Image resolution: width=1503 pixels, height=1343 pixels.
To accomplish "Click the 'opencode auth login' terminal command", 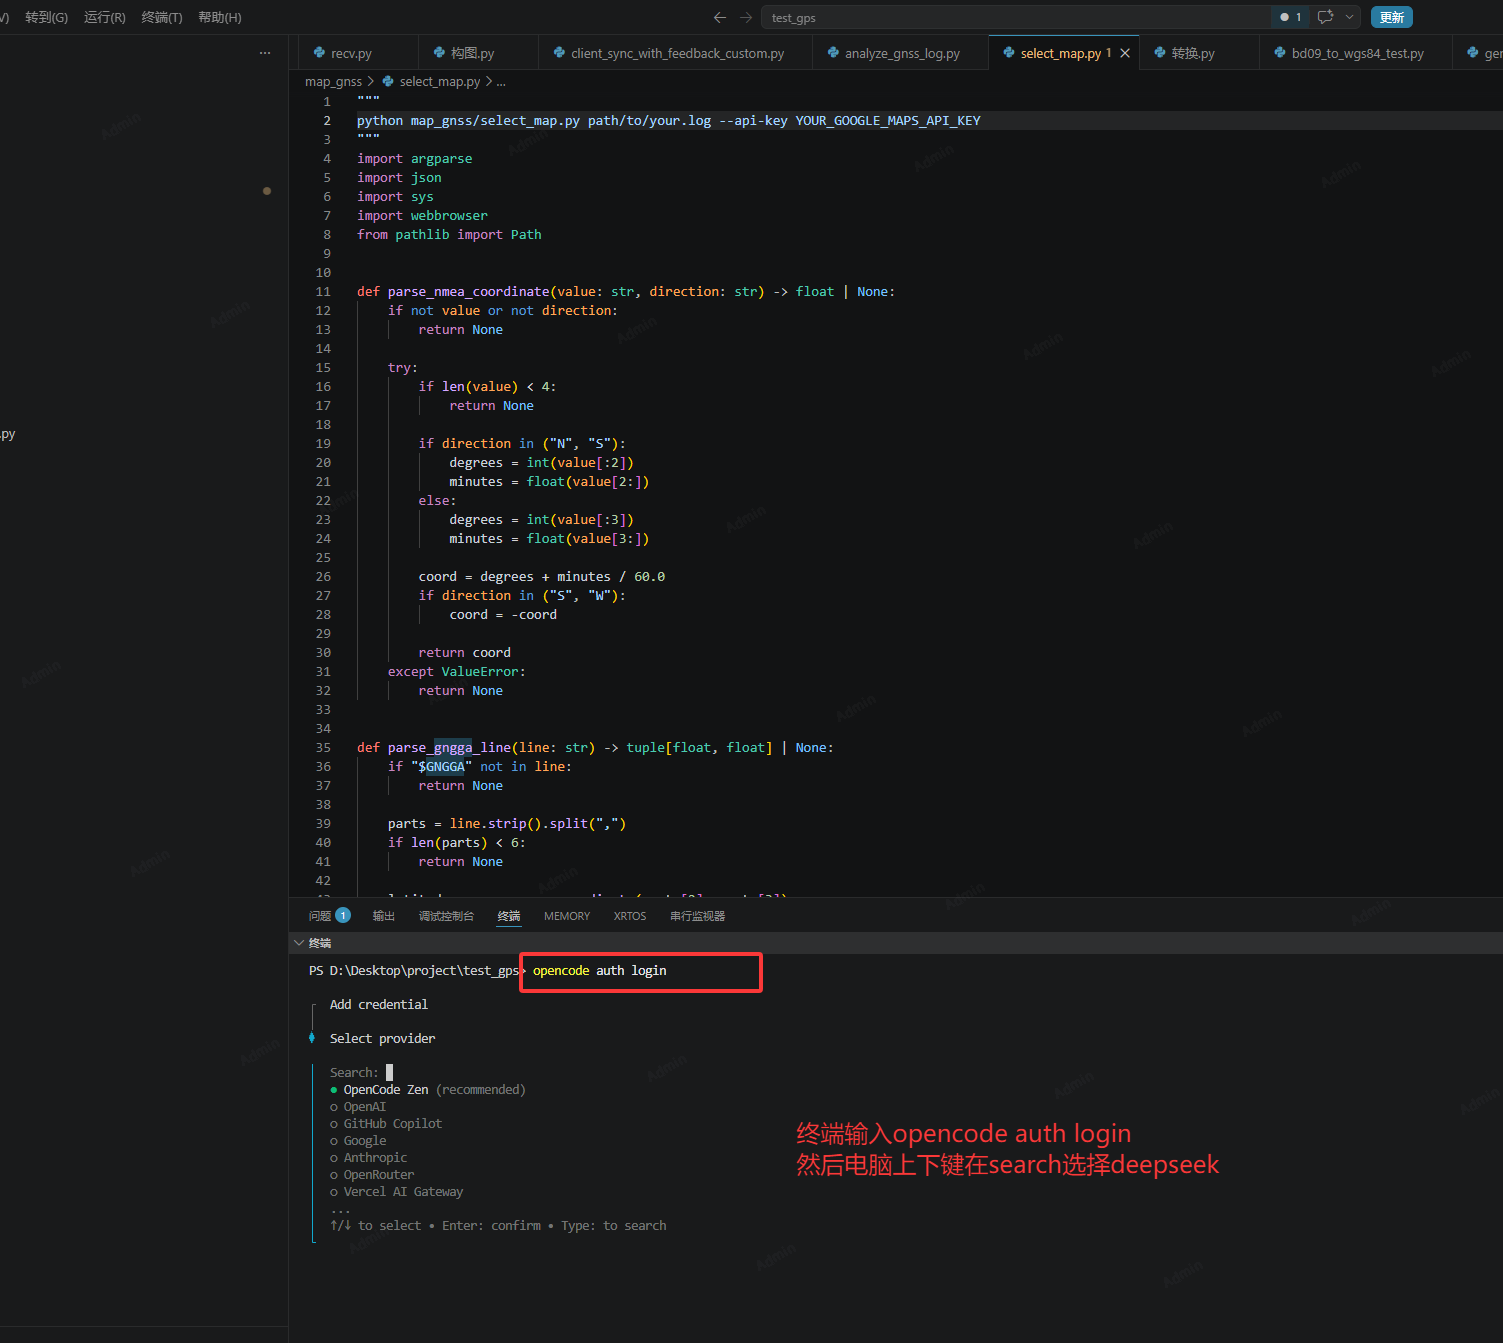I will [599, 971].
